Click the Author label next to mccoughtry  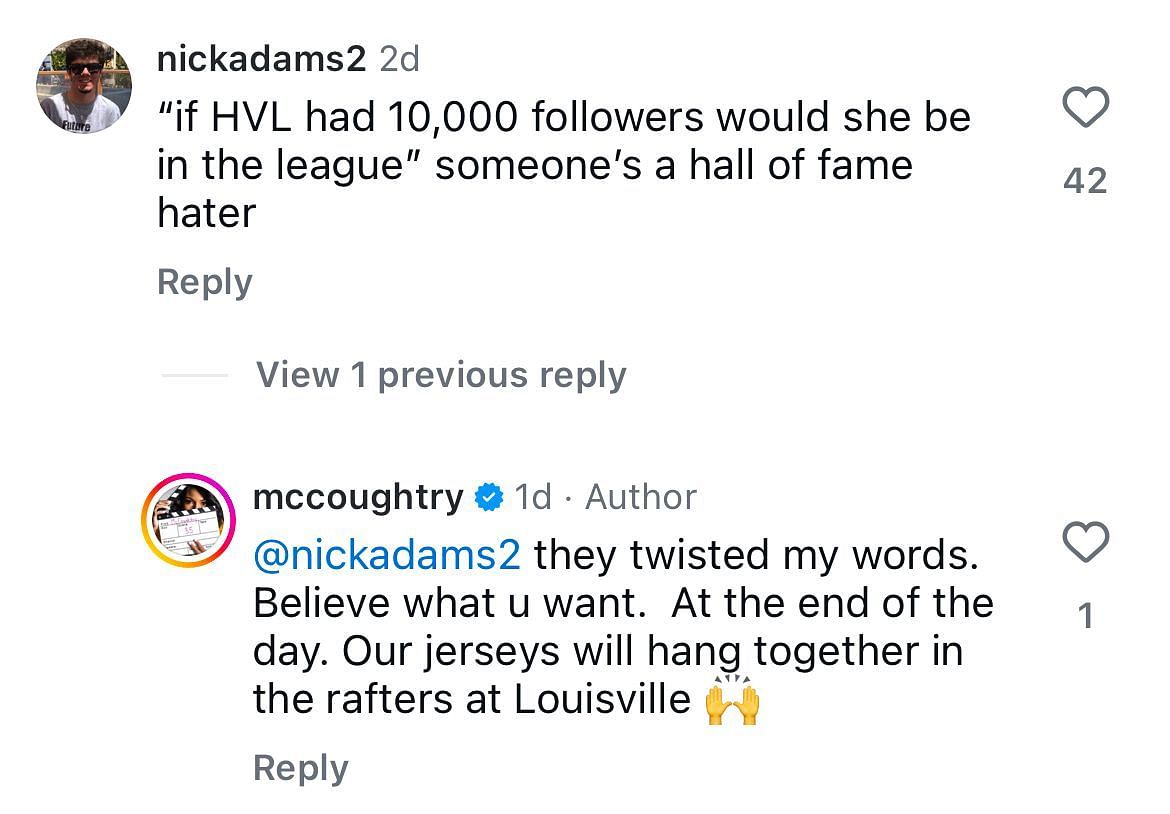coord(641,497)
